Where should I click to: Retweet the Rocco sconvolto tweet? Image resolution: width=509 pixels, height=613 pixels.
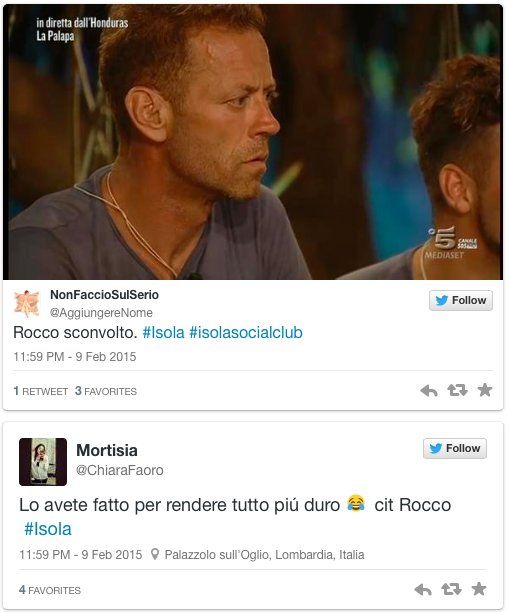click(x=457, y=390)
